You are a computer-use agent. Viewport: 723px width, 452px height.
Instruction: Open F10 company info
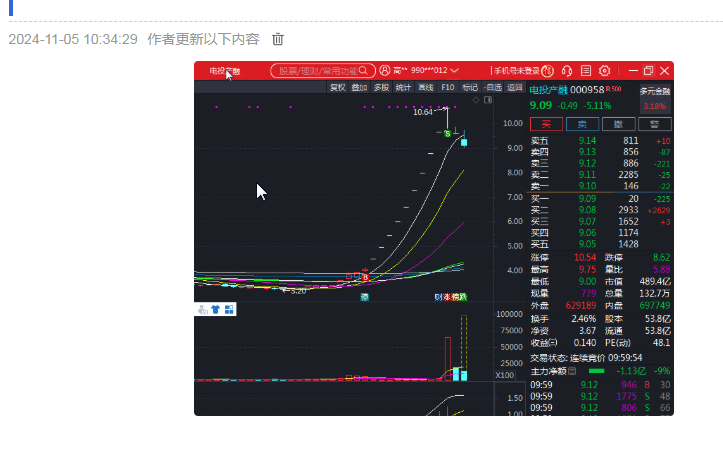448,87
